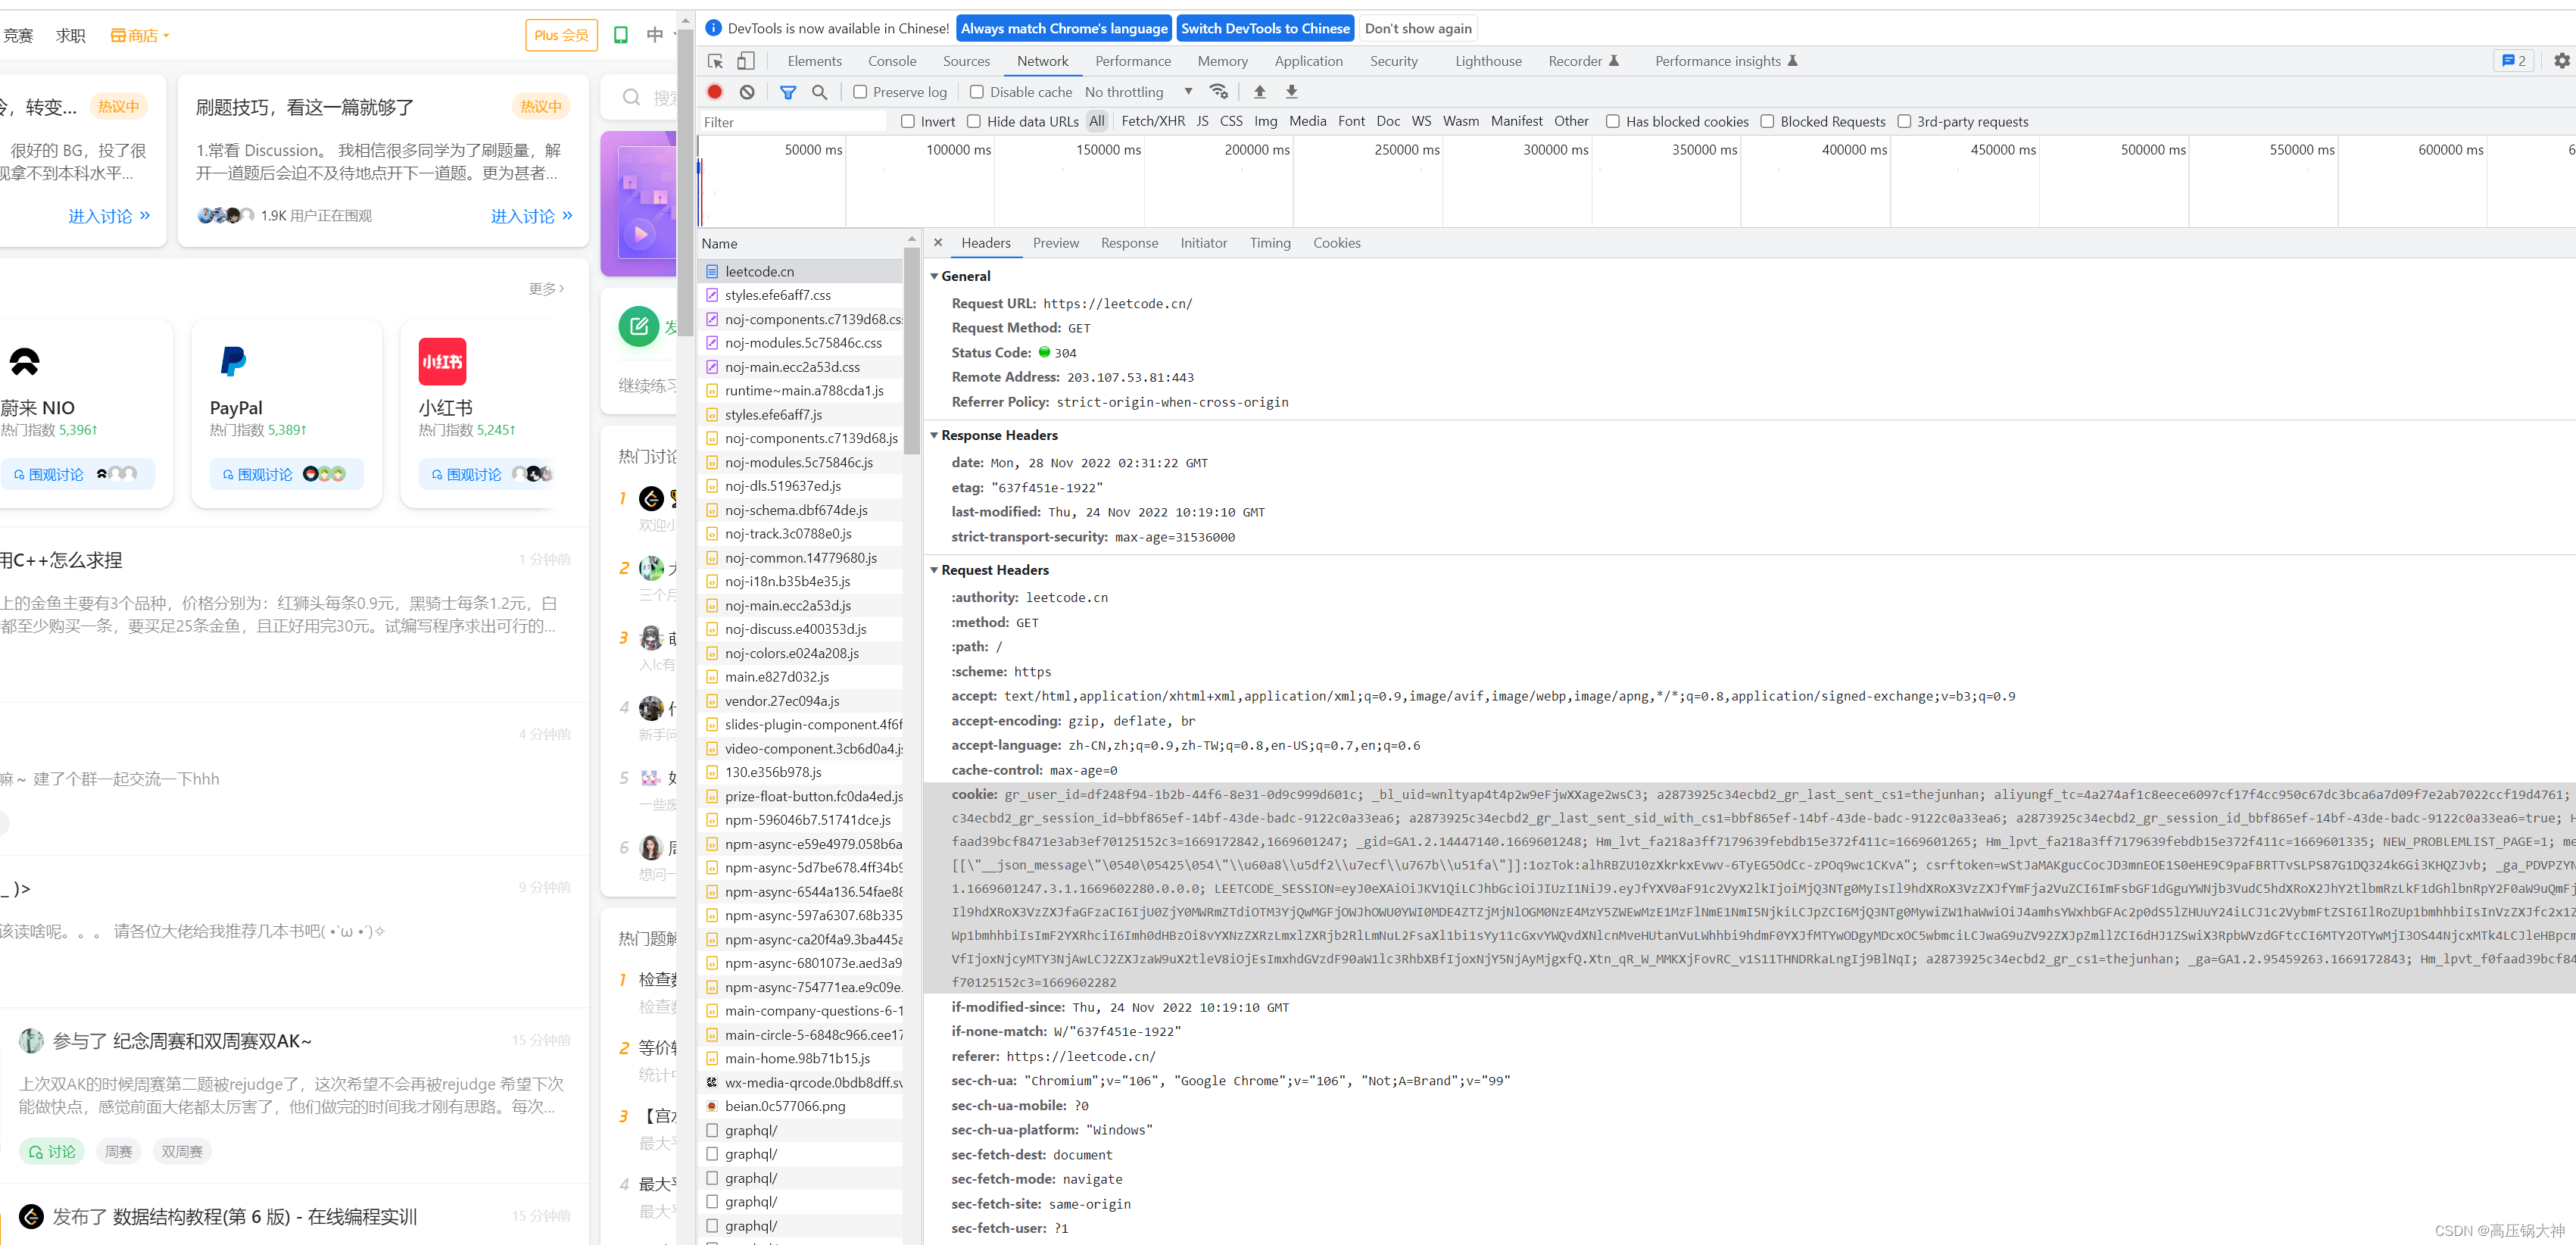Screen dimensions: 2576x1245
Task: Clear the network log
Action: (x=747, y=92)
